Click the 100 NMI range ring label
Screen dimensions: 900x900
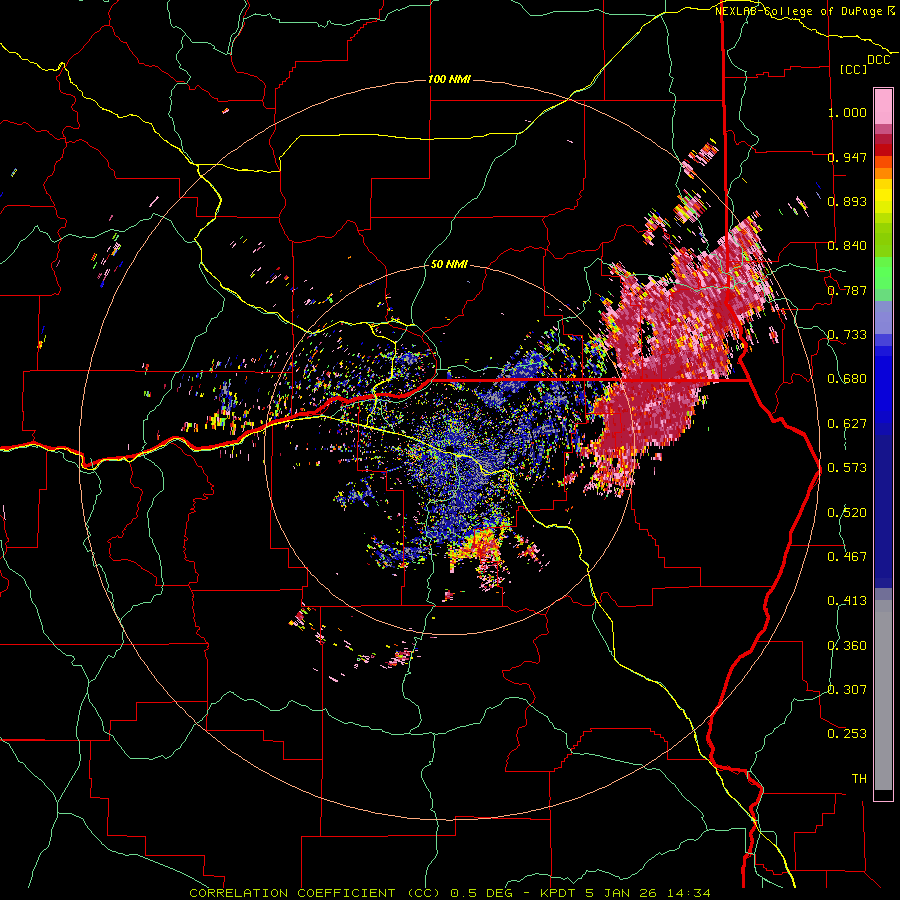(x=449, y=79)
